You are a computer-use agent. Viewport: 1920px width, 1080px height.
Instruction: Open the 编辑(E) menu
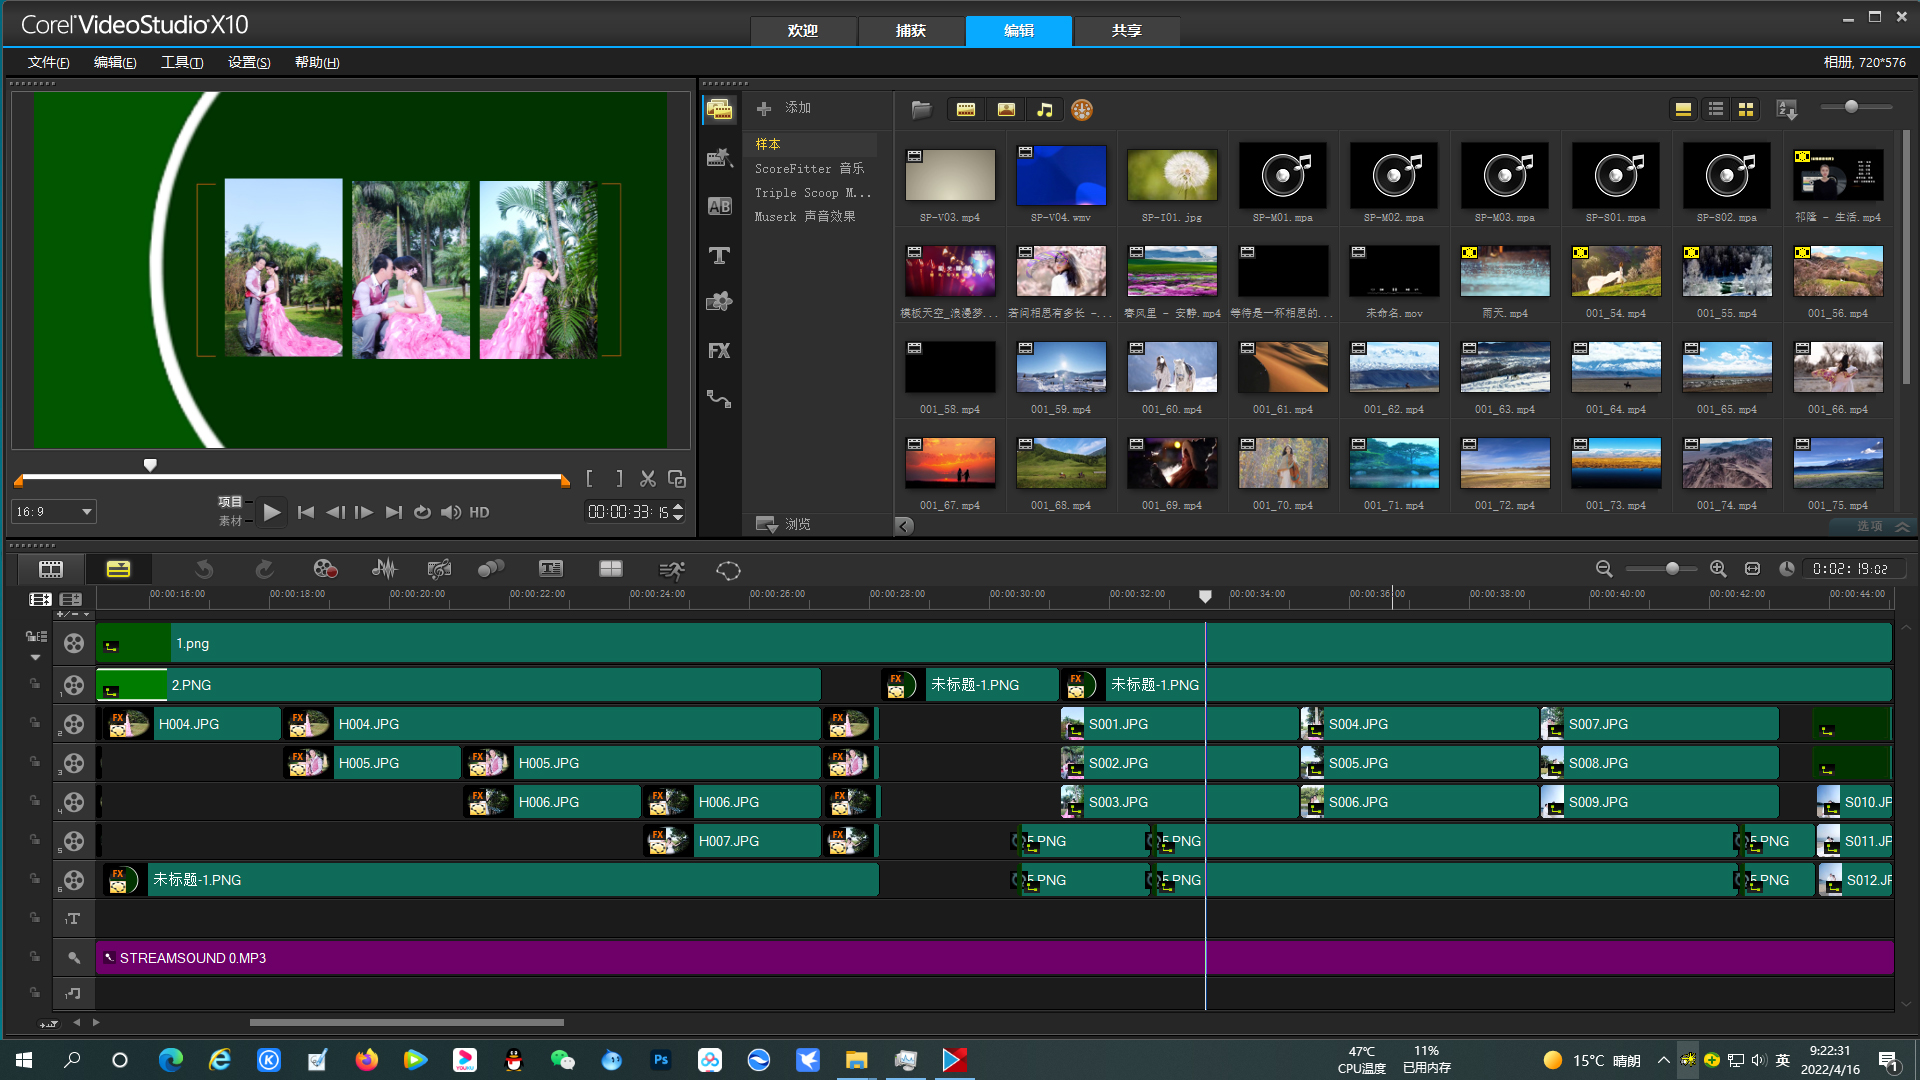(115, 62)
